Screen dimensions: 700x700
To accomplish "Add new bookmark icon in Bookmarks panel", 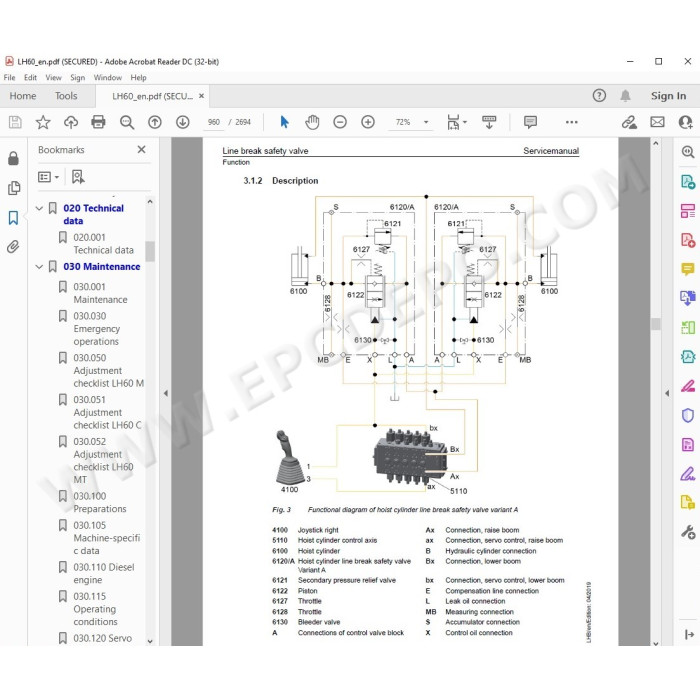I will point(78,177).
